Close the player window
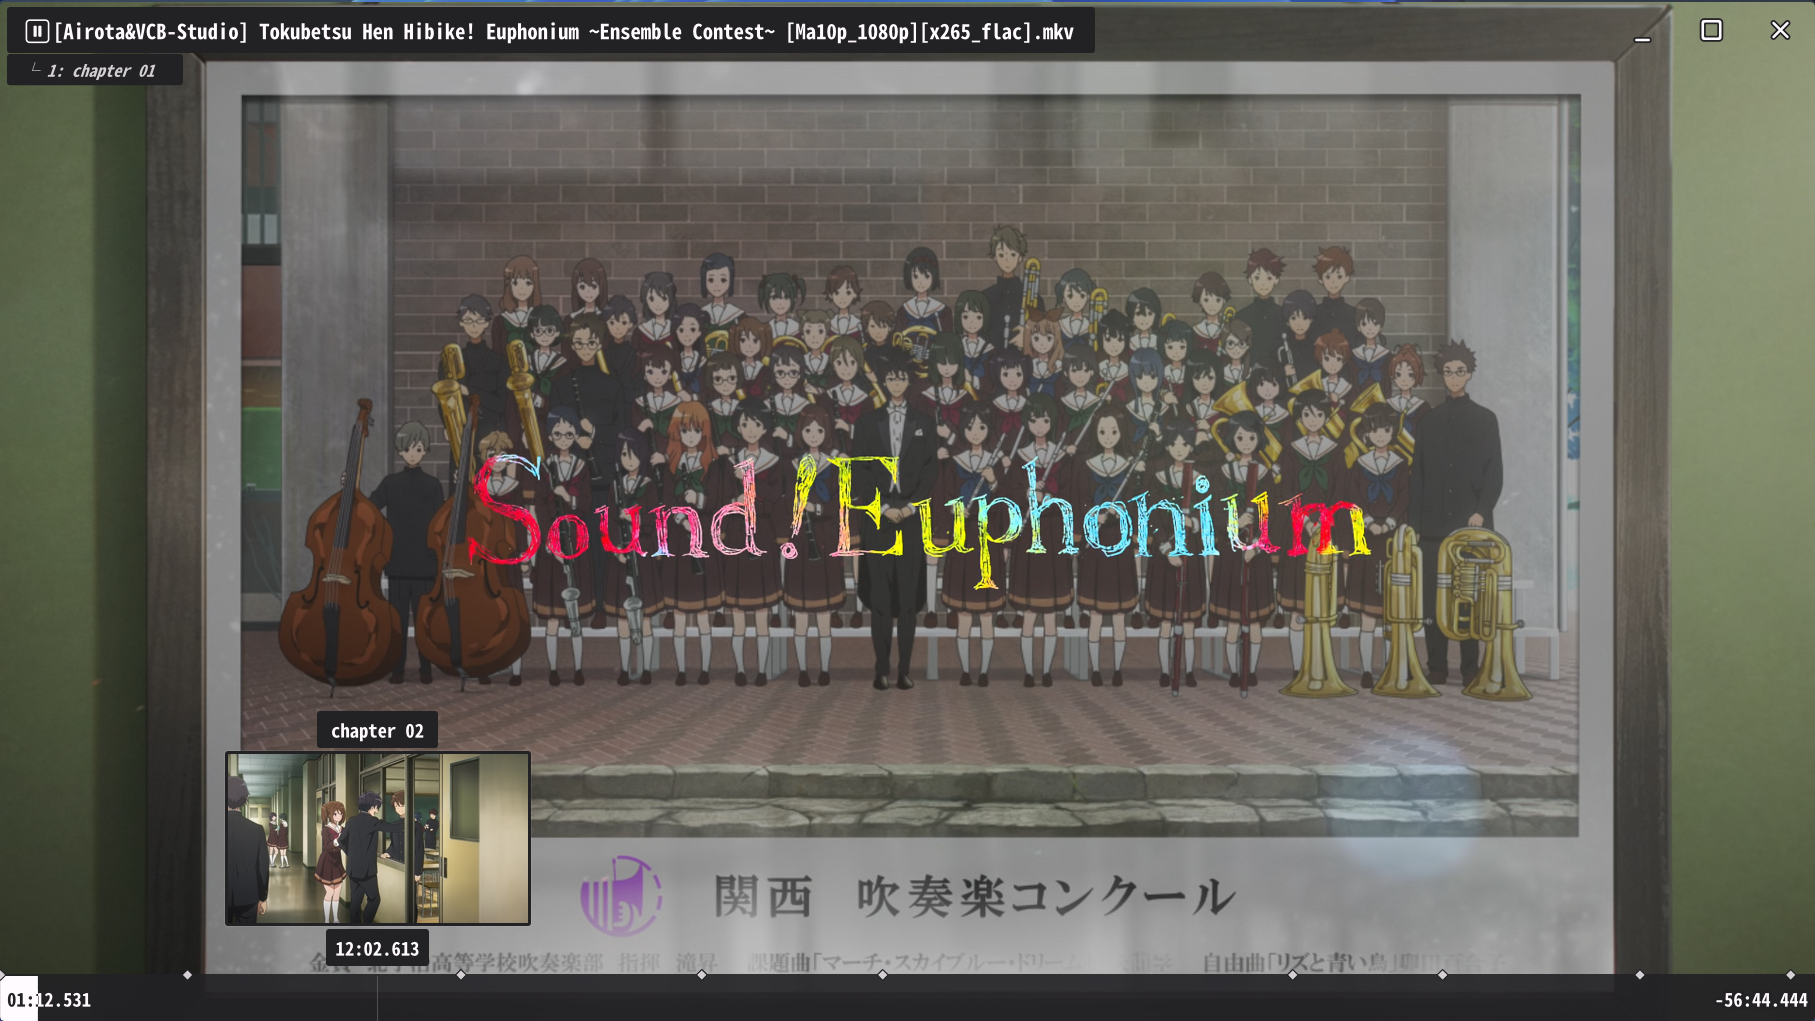1815x1021 pixels. point(1780,31)
